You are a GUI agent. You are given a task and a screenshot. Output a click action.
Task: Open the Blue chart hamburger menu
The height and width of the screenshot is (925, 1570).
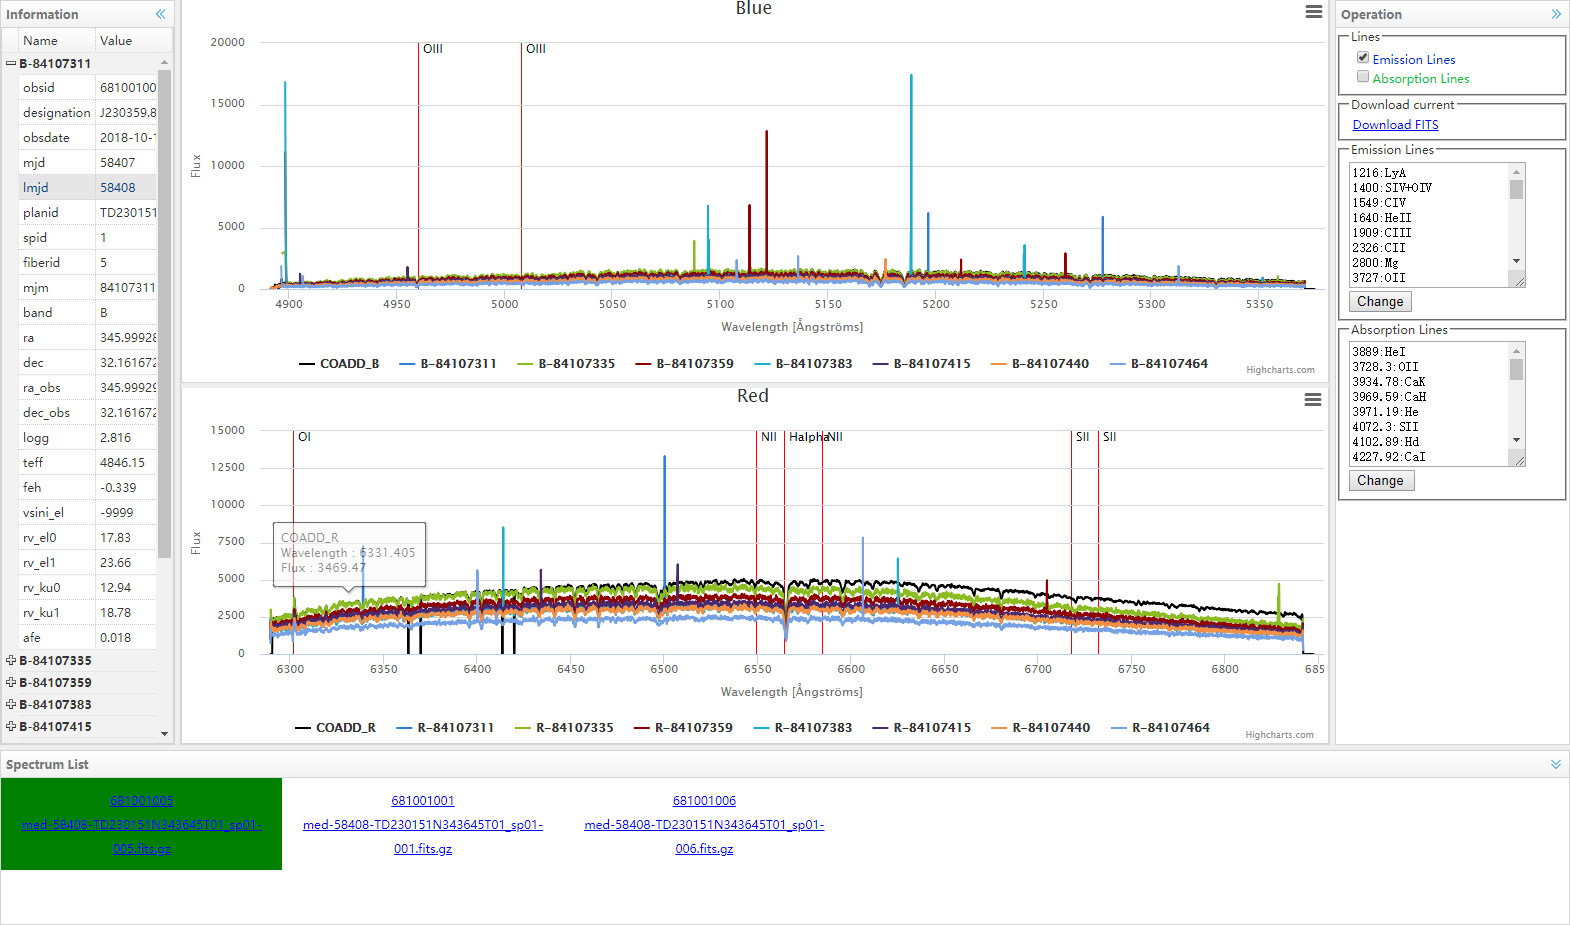pos(1313,12)
